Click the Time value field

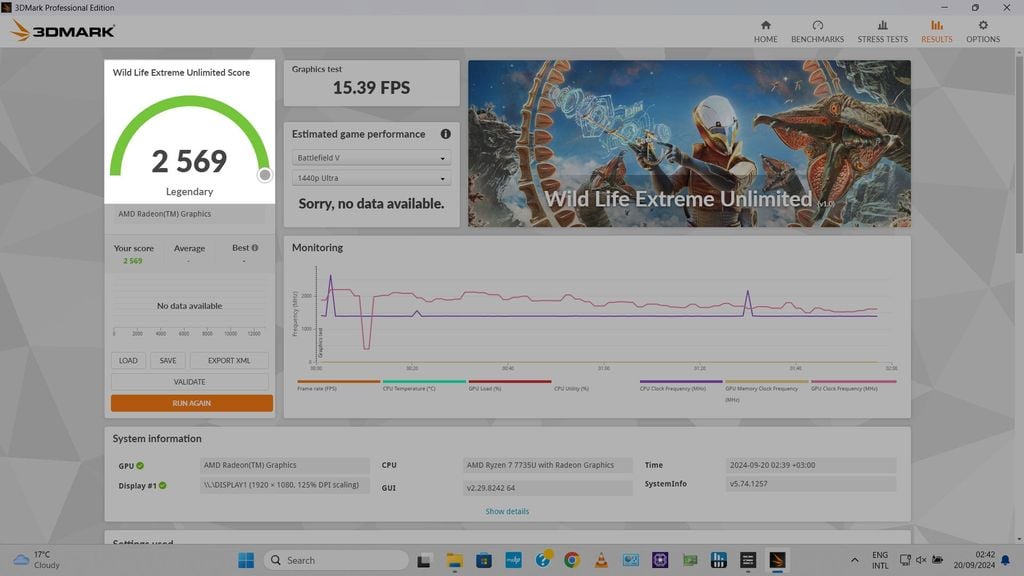point(810,465)
